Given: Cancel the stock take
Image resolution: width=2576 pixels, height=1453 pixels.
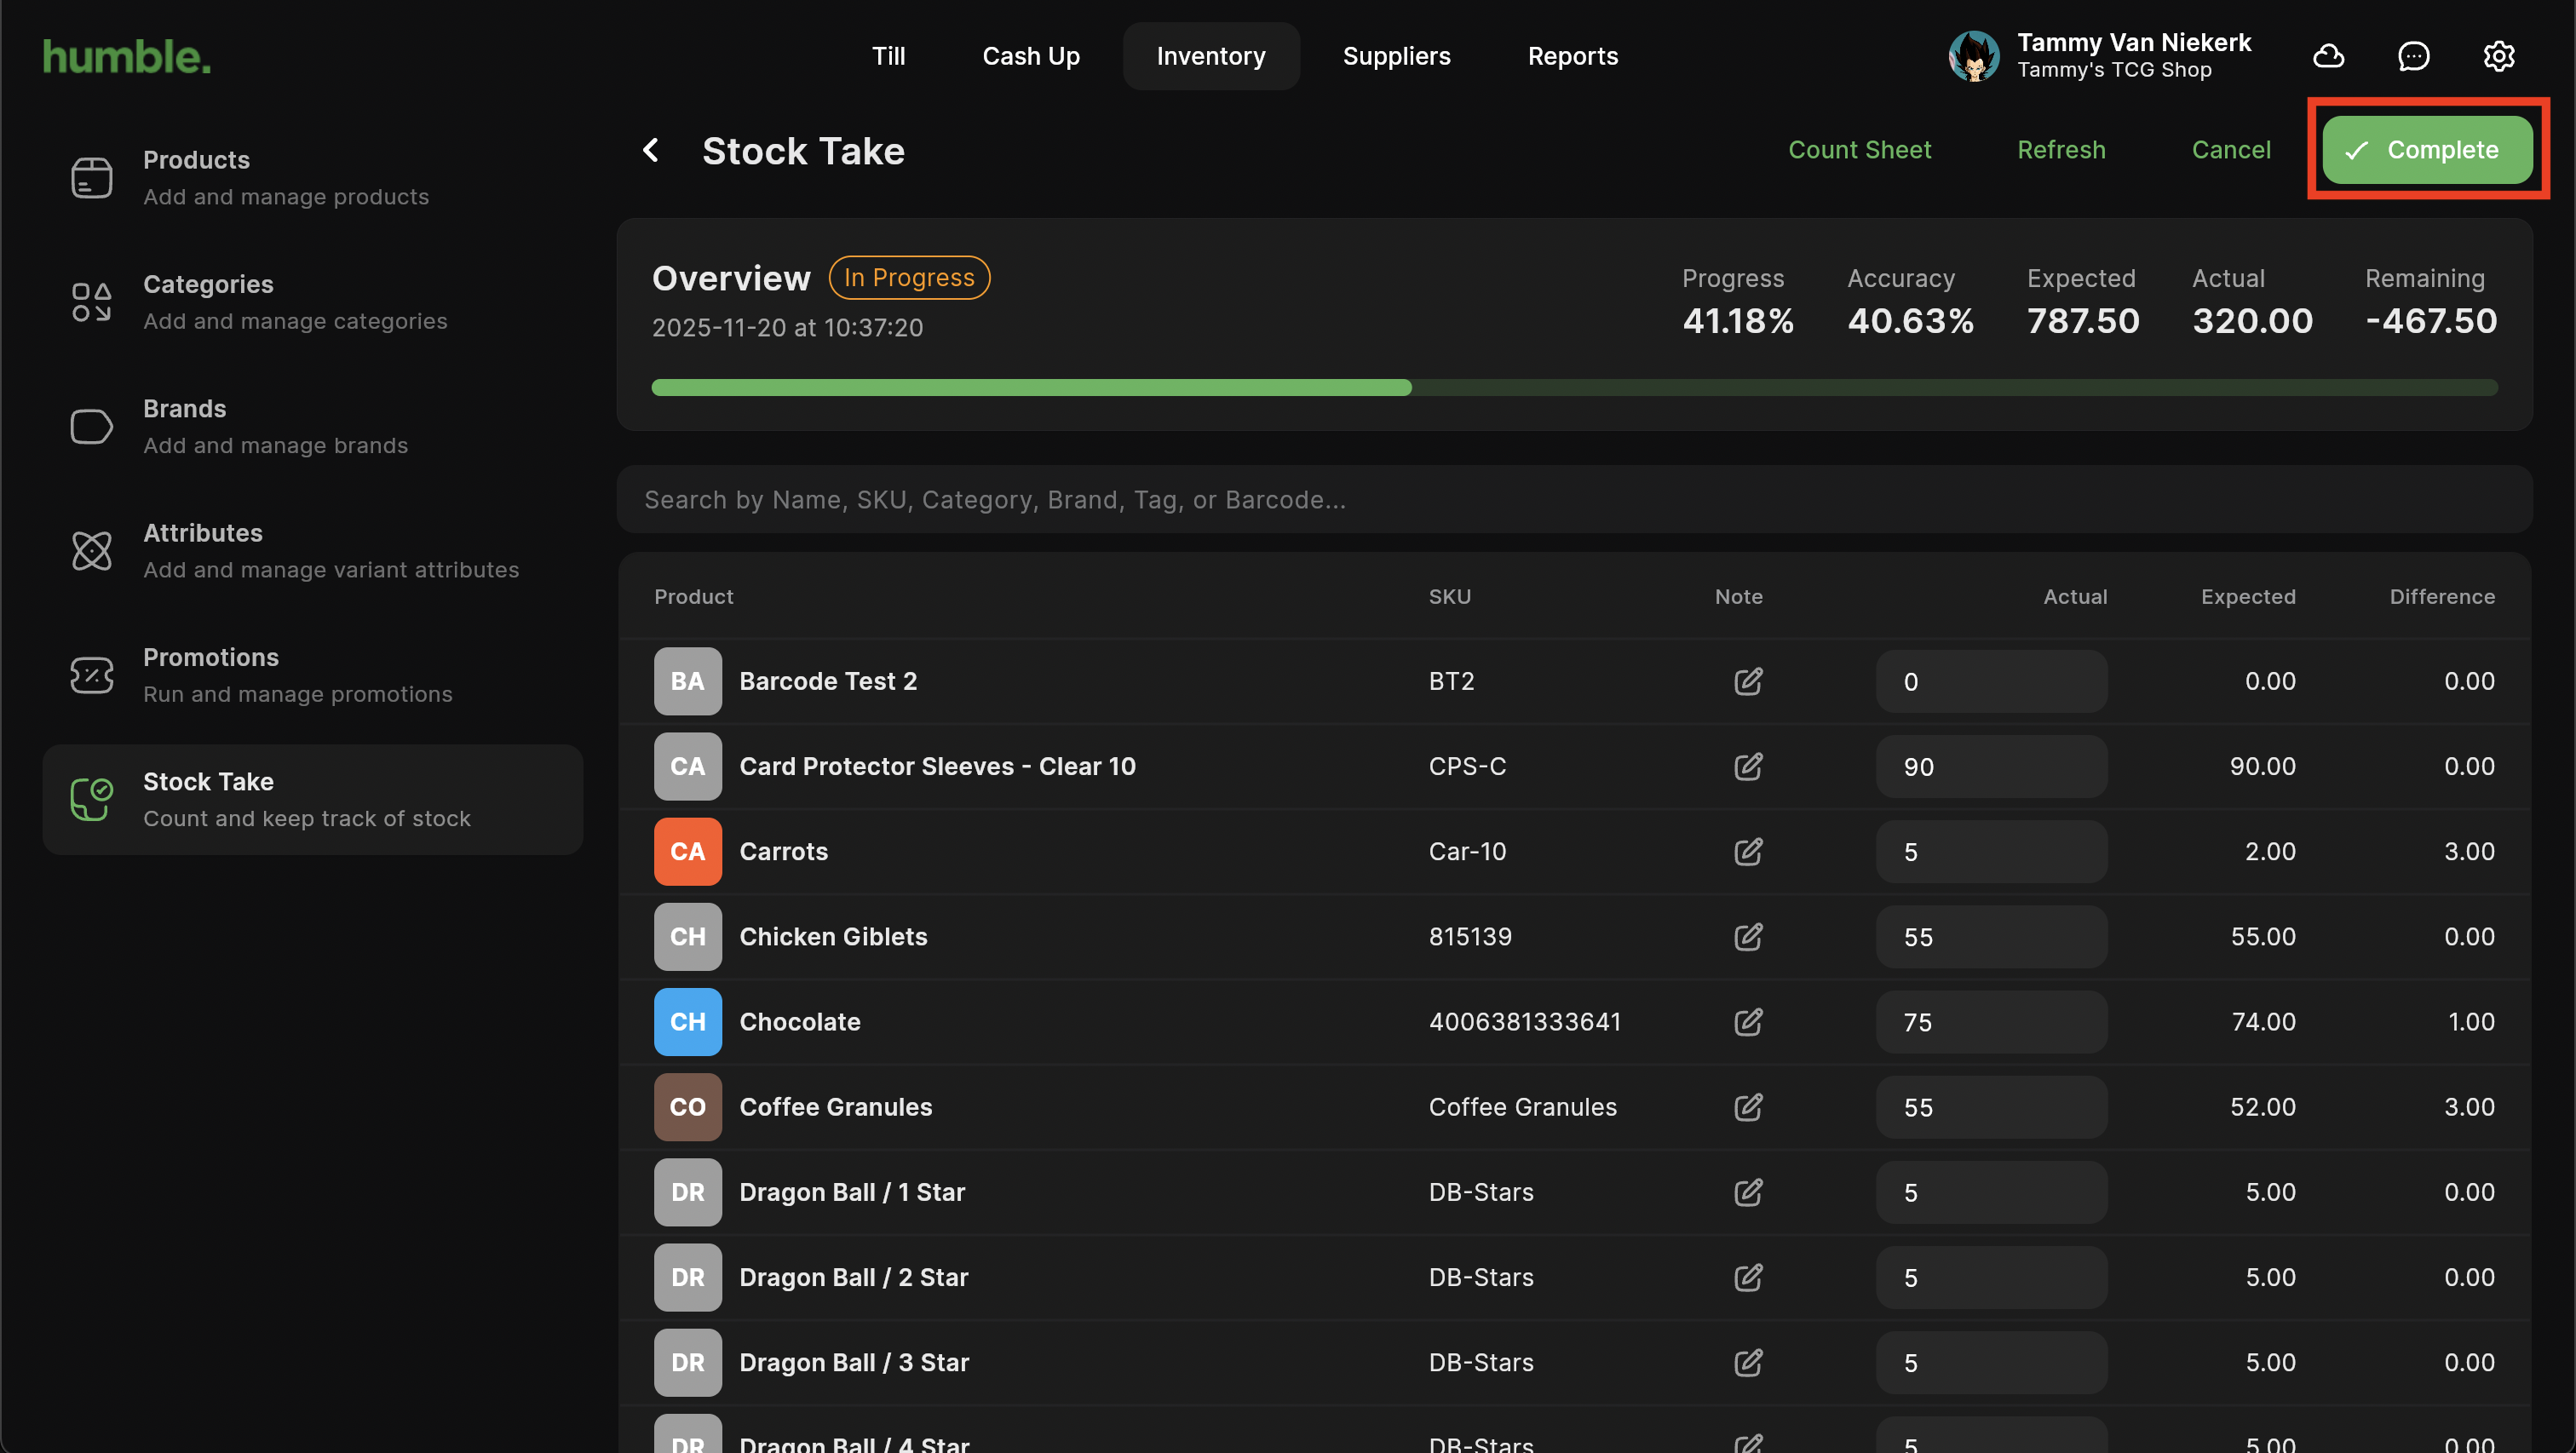Looking at the screenshot, I should click(2230, 150).
